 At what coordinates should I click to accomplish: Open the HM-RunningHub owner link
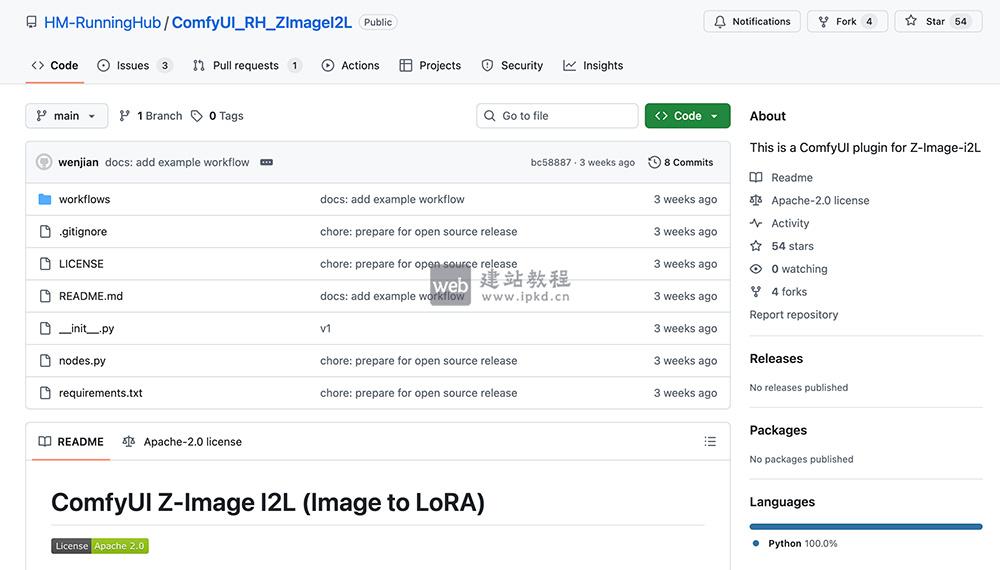(x=102, y=22)
